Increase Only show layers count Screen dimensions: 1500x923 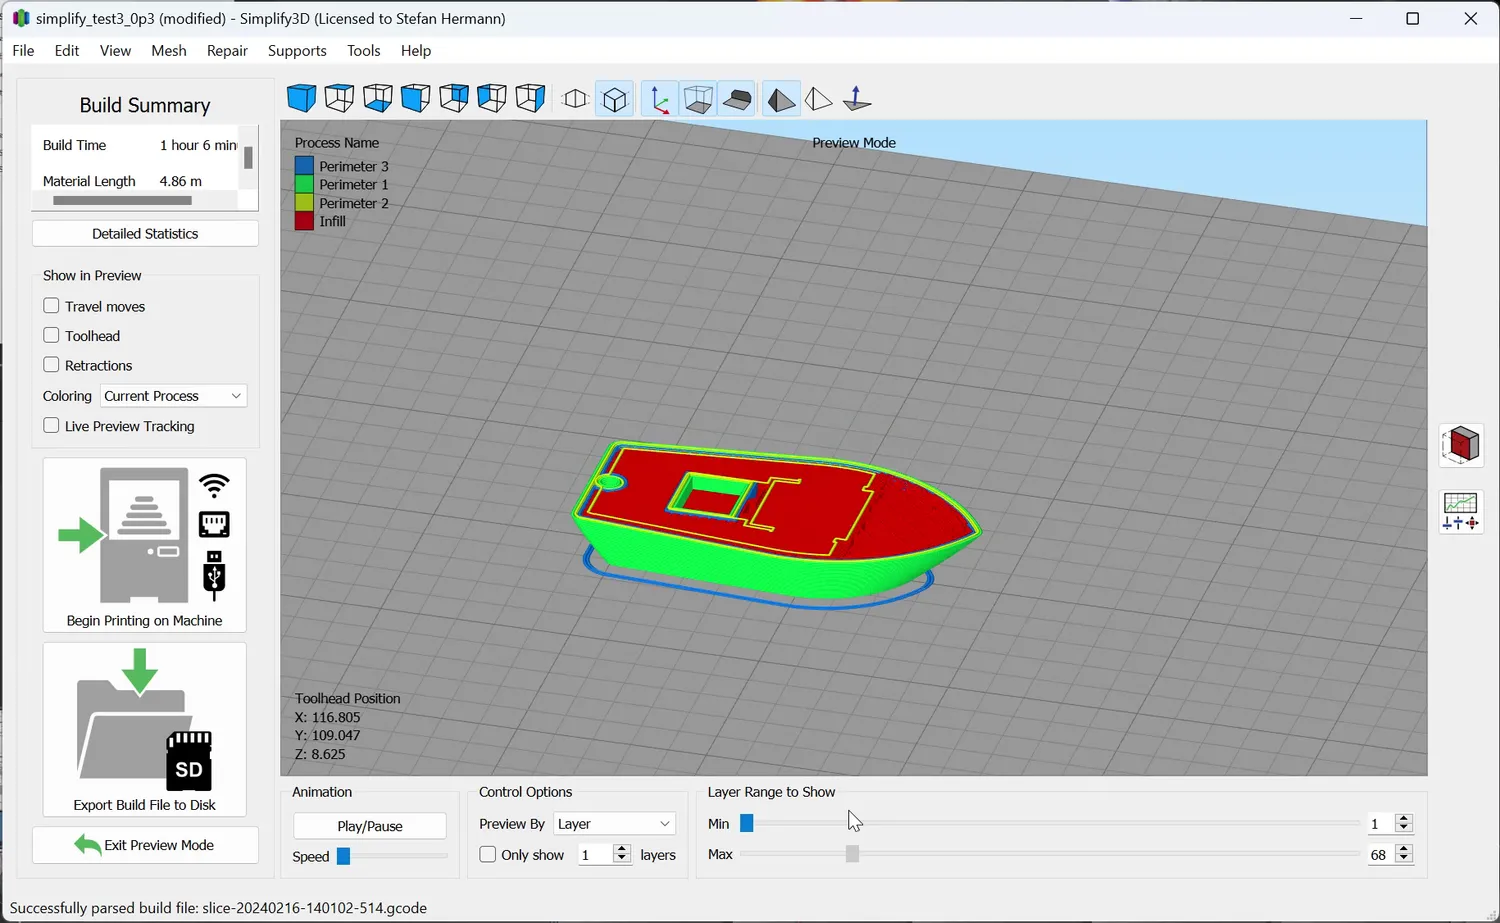[x=622, y=849]
